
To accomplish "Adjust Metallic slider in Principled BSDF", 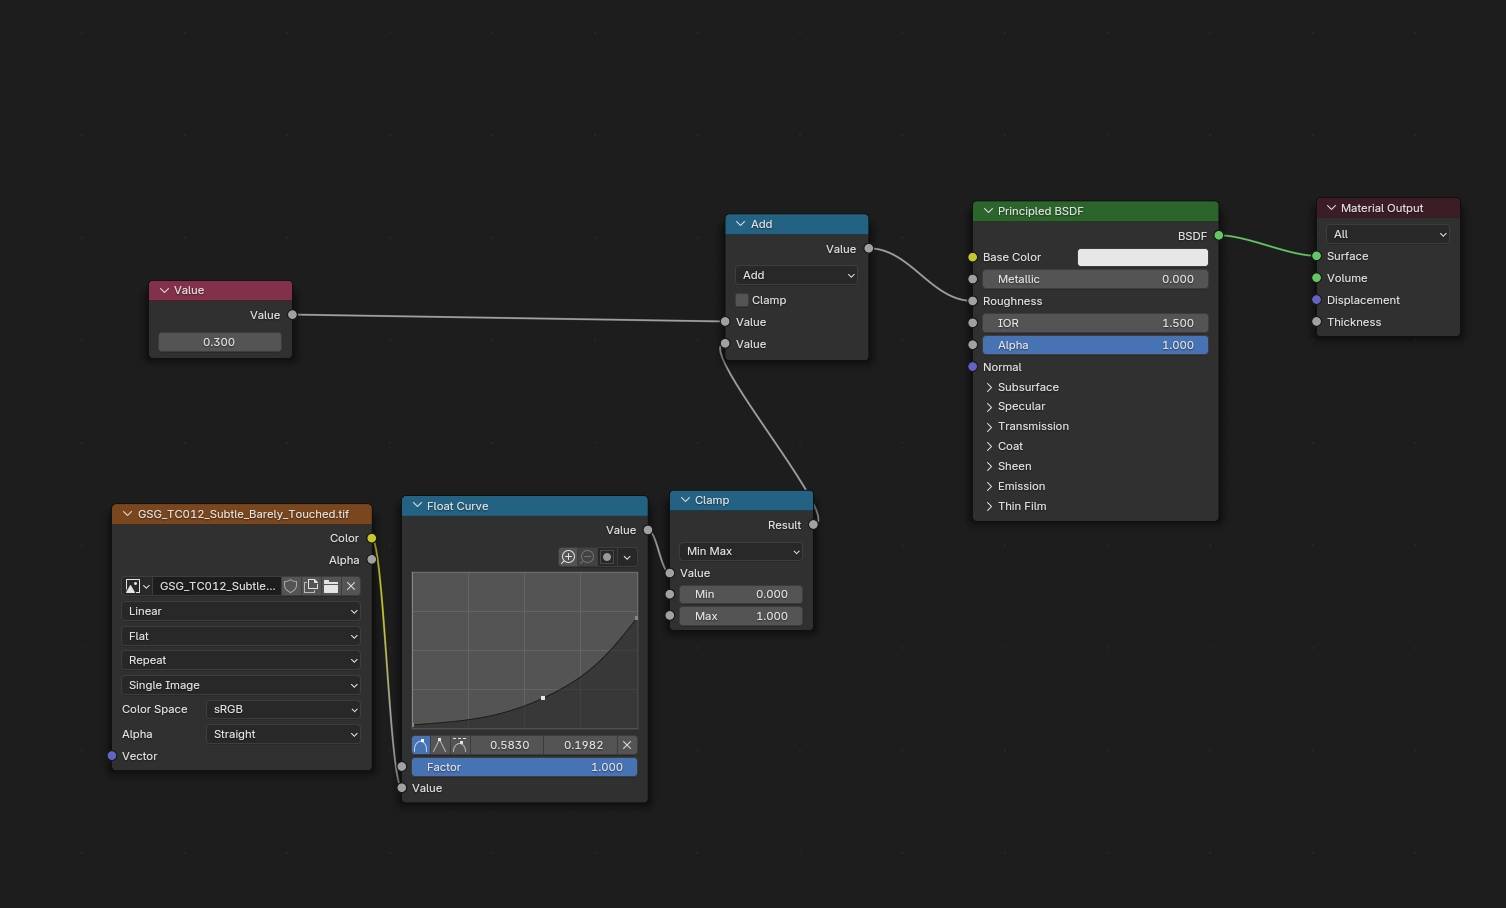I will click(1095, 279).
